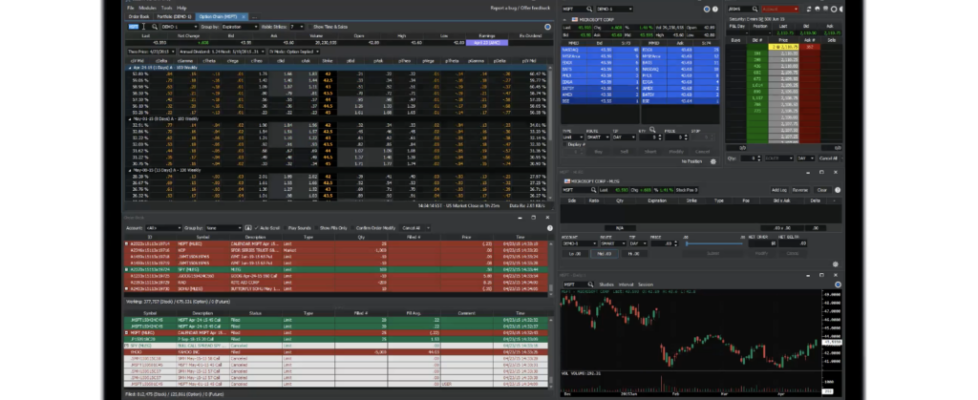The height and width of the screenshot is (400, 978).
Task: Open the DEMO 1 account dropdown in Option Chain
Action: click(179, 27)
